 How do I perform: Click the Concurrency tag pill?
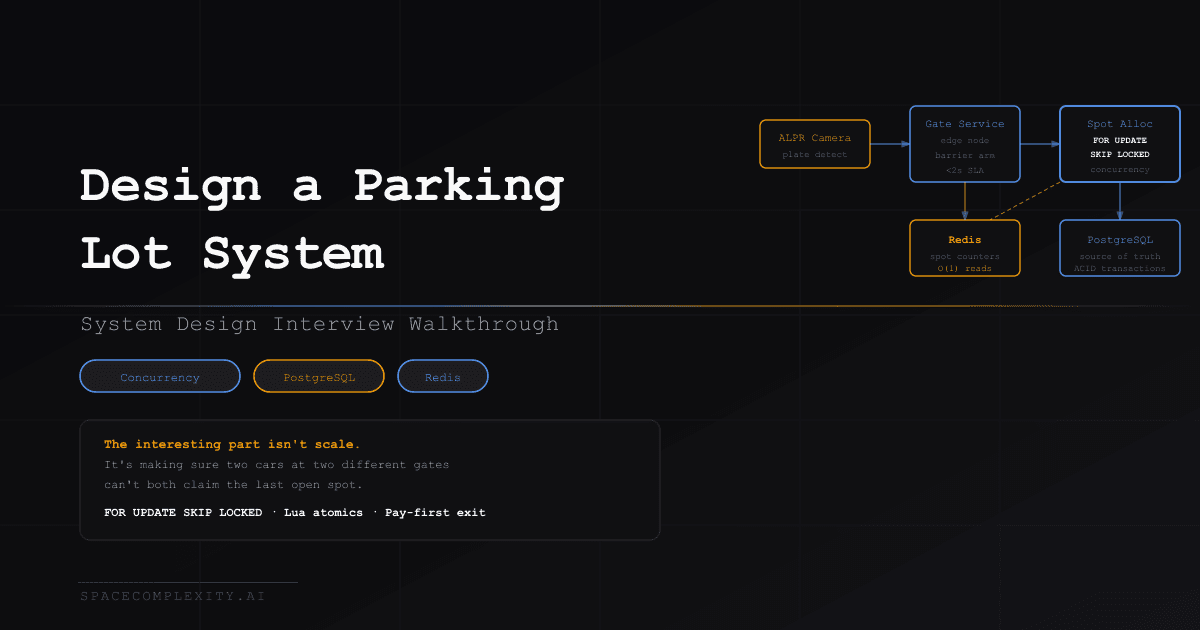click(x=160, y=377)
